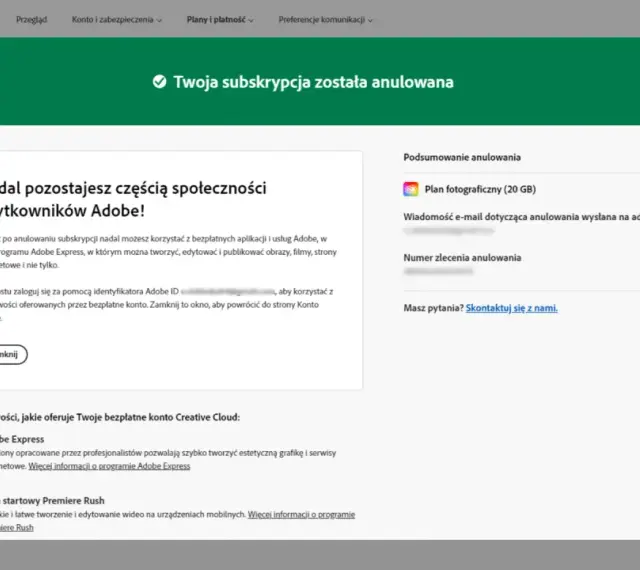Click the blurred Adobe ID email address
640x570 pixels.
click(x=228, y=292)
